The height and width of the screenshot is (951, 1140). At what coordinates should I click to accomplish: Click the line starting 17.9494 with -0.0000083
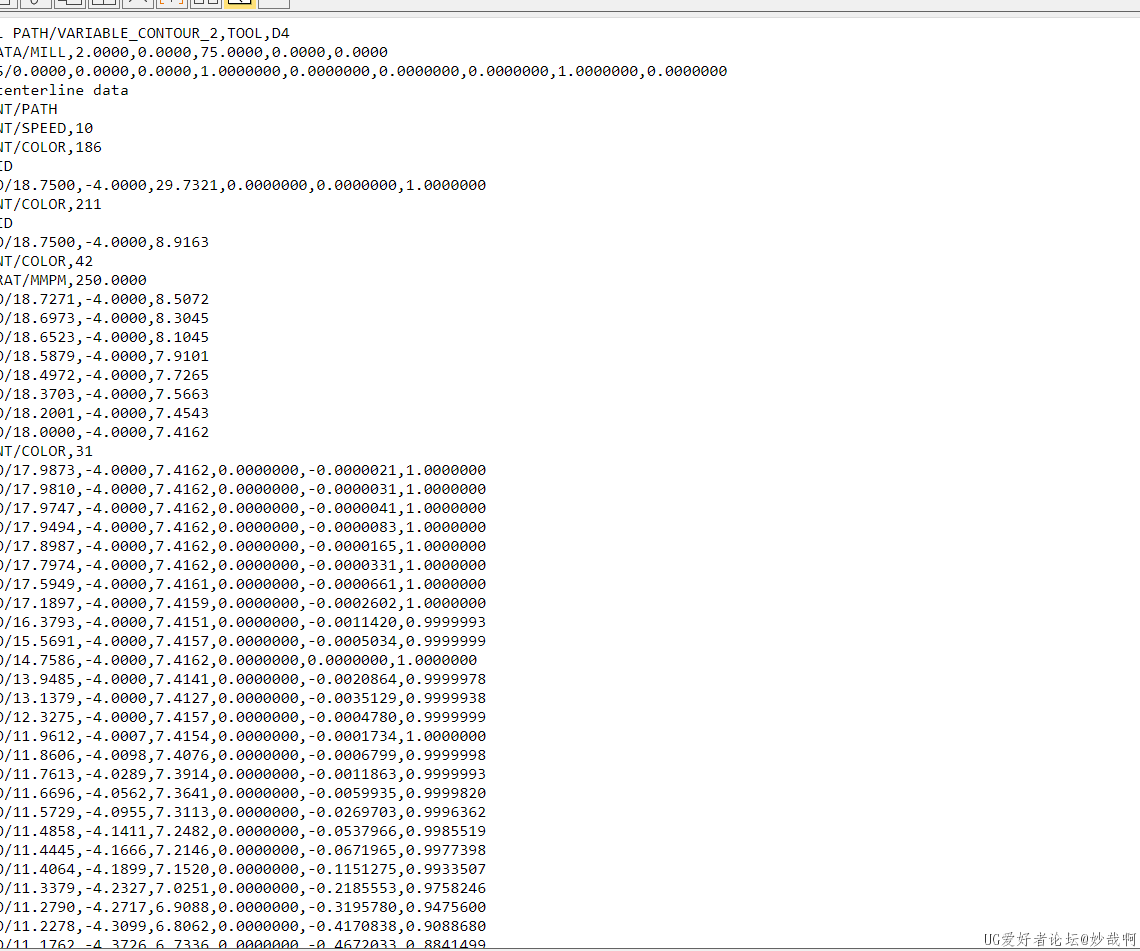pyautogui.click(x=243, y=527)
